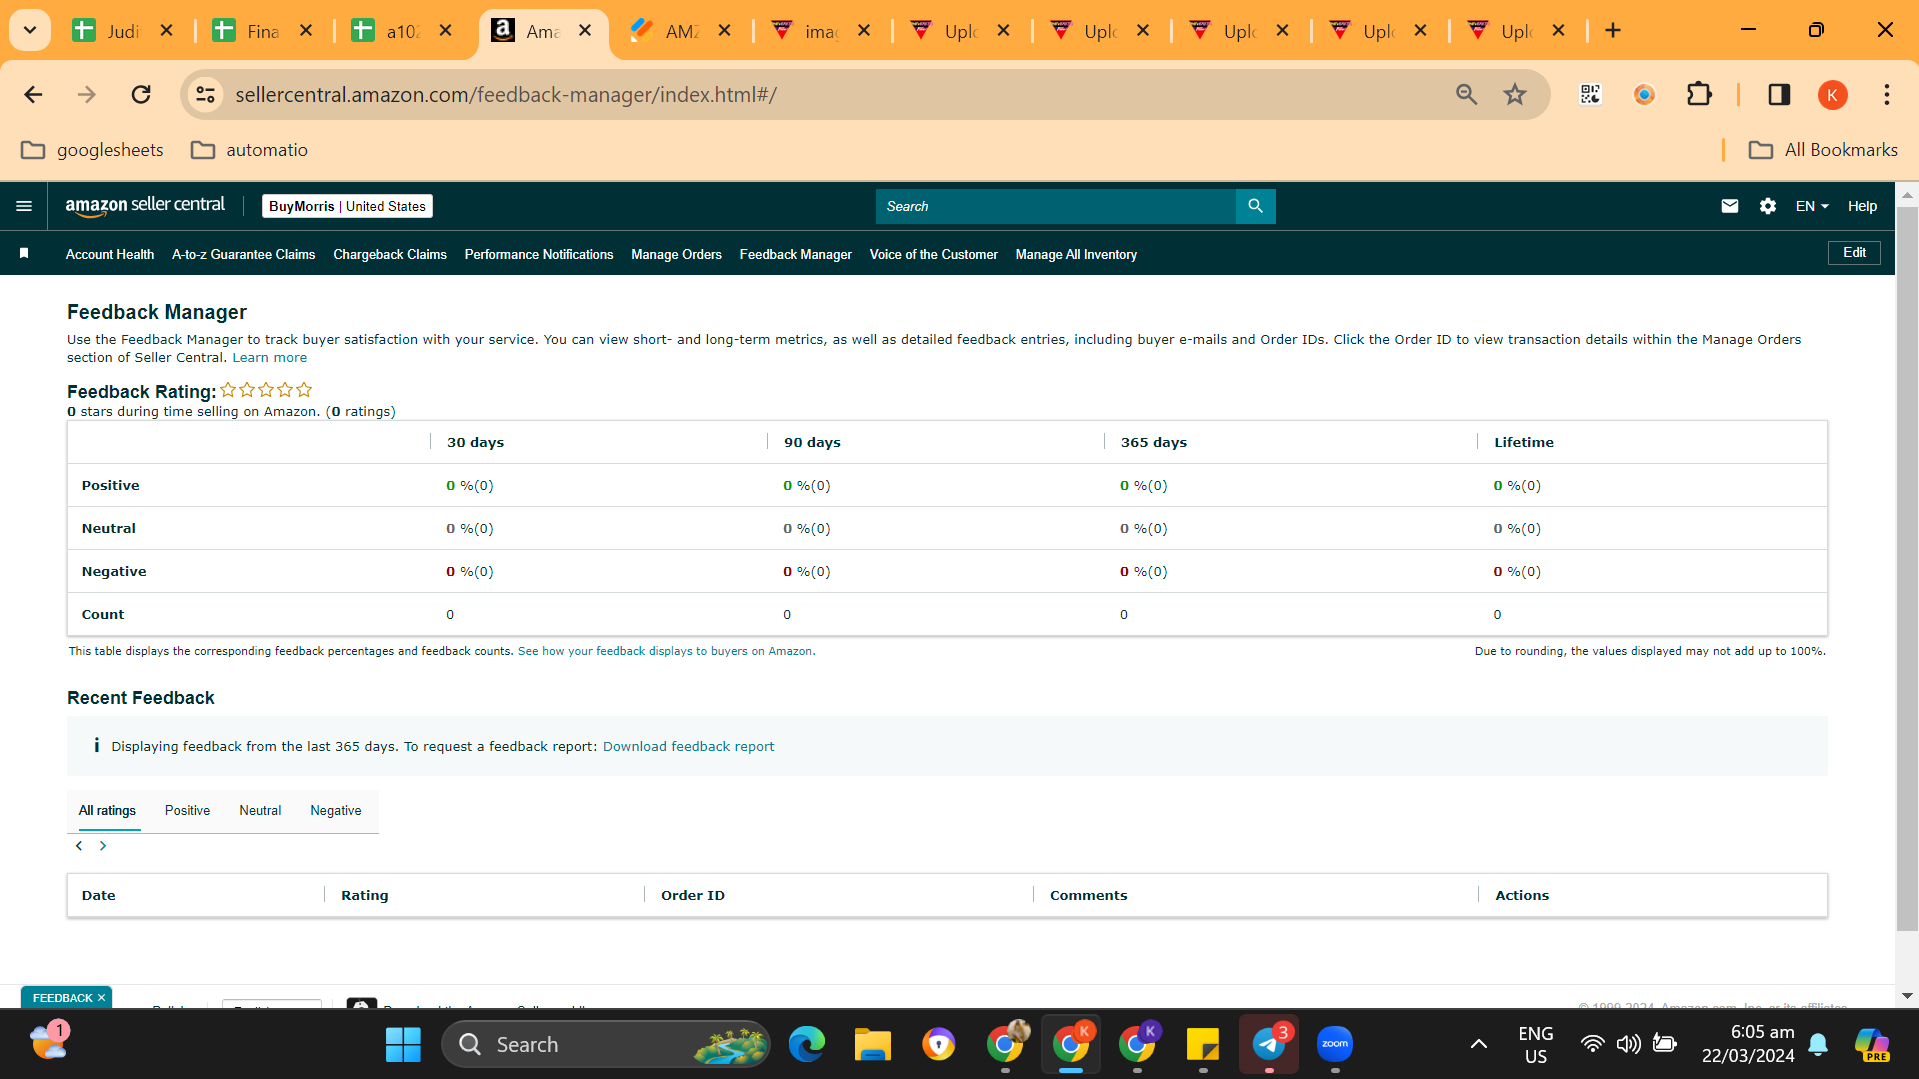Screen dimensions: 1919x1079
Task: Open Feedback Manager nav item
Action: pos(796,254)
